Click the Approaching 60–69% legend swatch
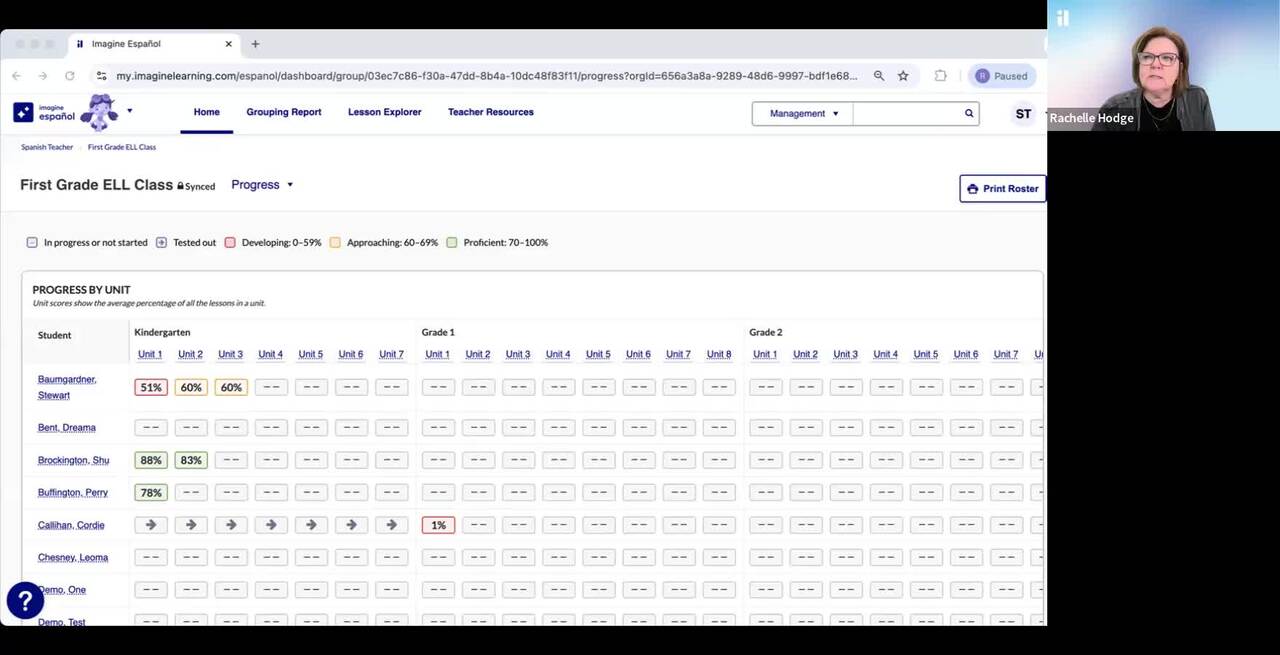Screen dimensions: 1280x655 (335, 243)
